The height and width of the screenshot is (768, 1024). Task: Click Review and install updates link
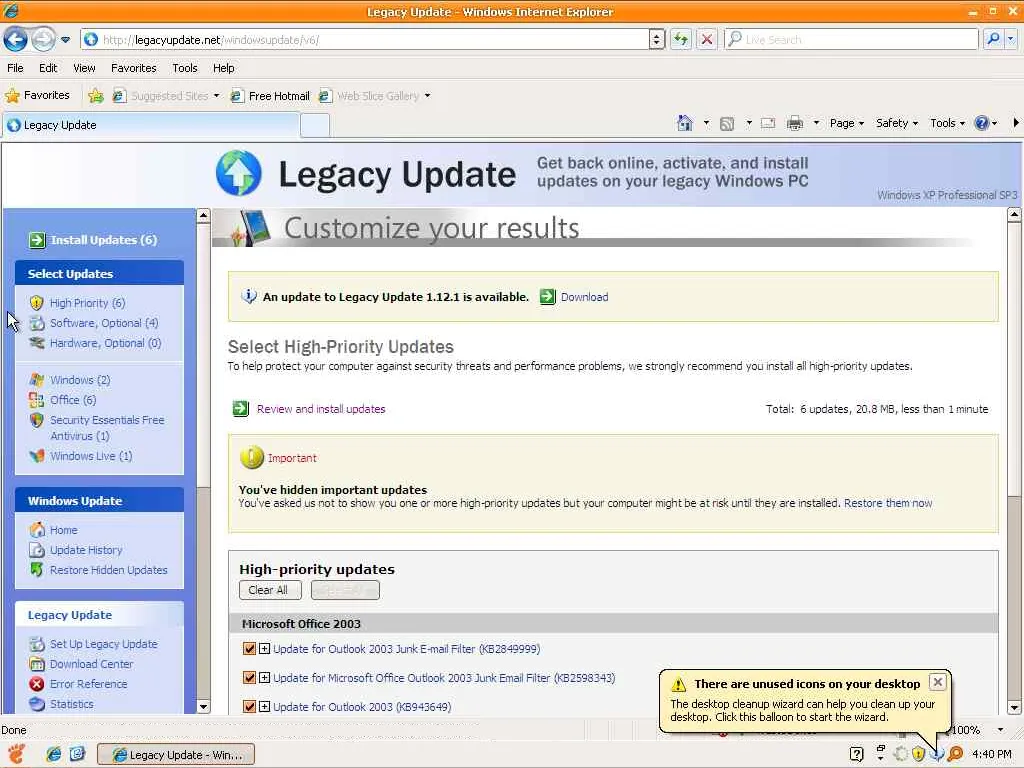click(x=321, y=409)
